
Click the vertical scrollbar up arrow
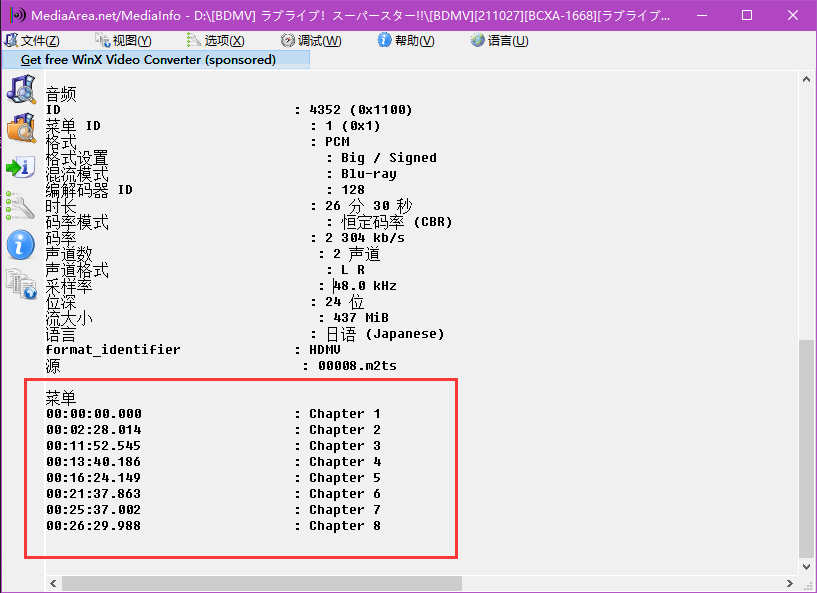tap(806, 80)
